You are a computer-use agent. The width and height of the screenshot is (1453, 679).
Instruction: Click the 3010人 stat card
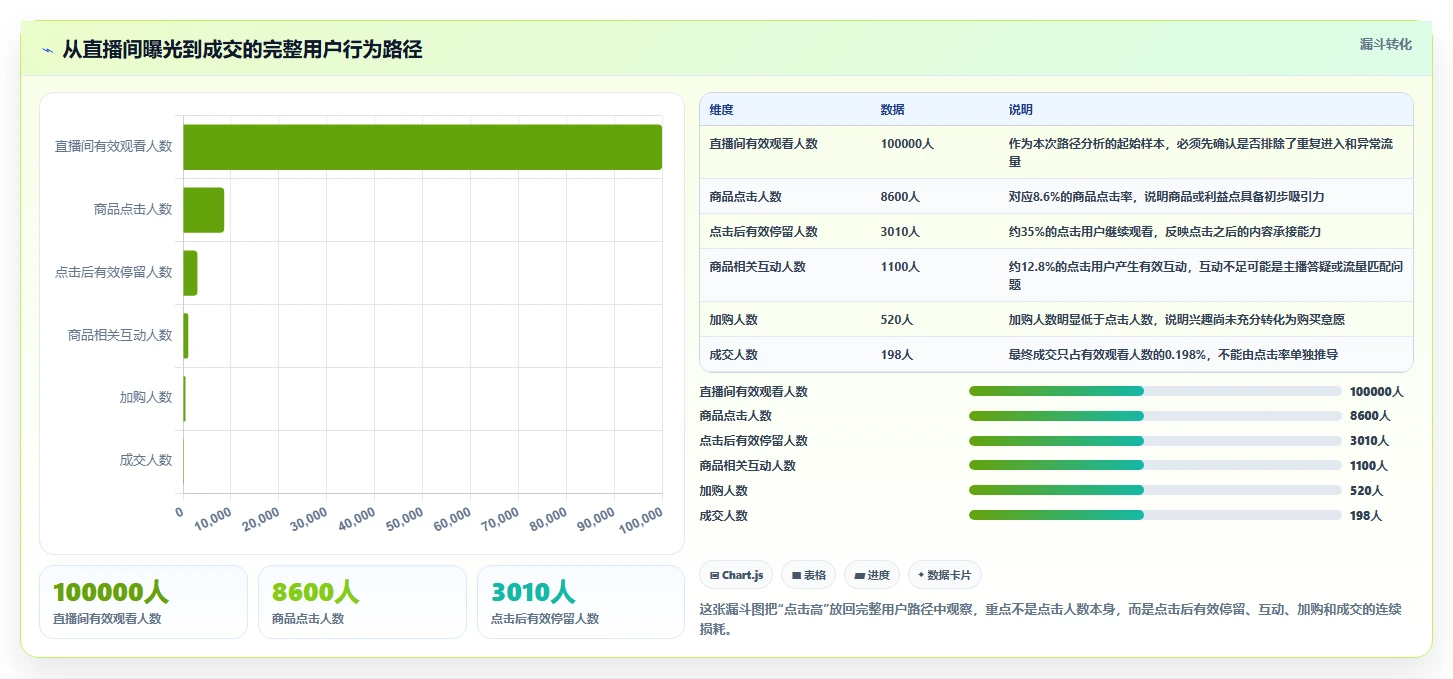point(581,602)
